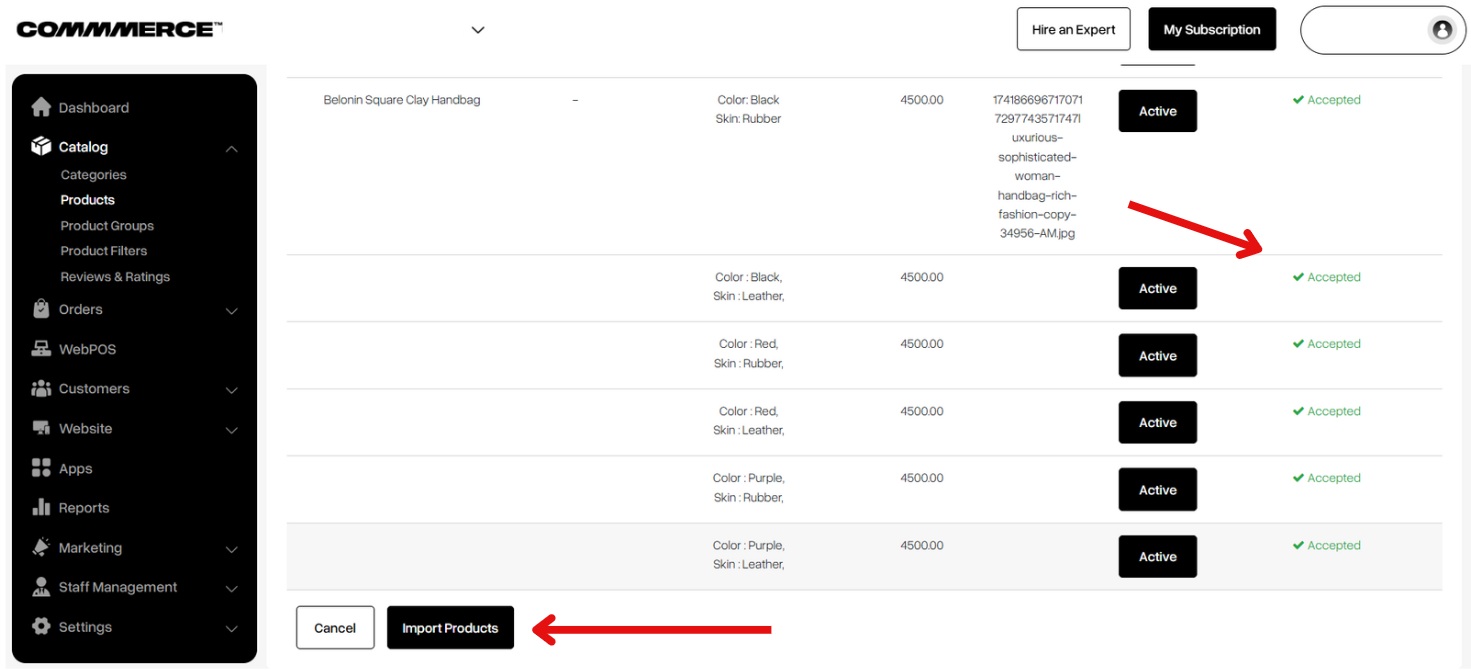Click Active button for Purple Leather row

(x=1157, y=556)
